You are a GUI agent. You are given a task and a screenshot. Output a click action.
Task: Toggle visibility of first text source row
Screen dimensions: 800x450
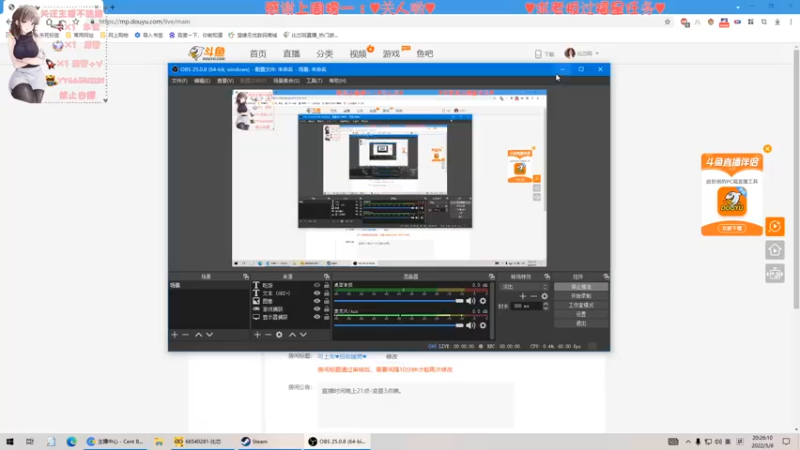(x=317, y=285)
